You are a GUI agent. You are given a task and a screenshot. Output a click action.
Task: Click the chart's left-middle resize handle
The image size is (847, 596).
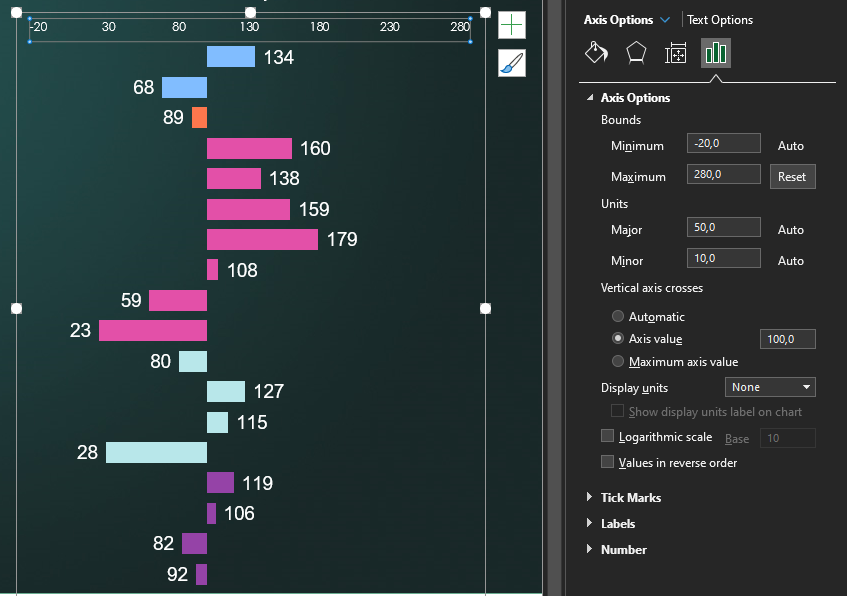(16, 308)
